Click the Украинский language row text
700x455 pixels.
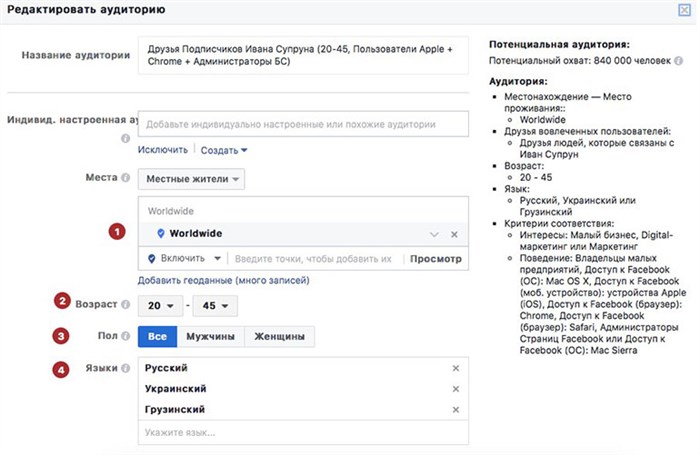point(175,389)
